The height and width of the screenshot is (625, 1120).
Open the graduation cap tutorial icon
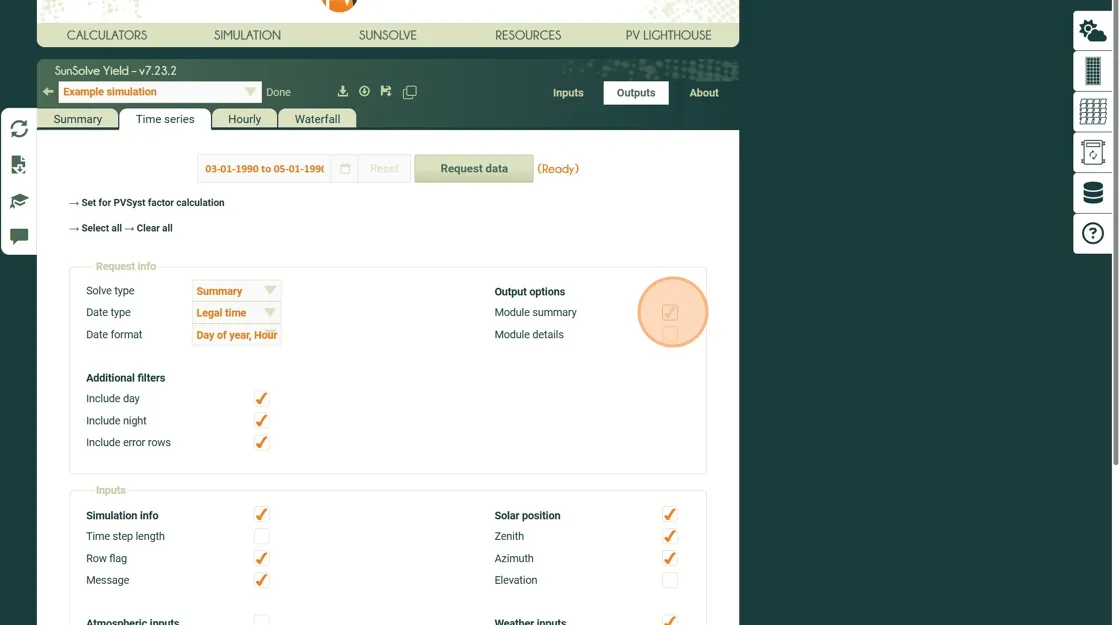coord(19,201)
